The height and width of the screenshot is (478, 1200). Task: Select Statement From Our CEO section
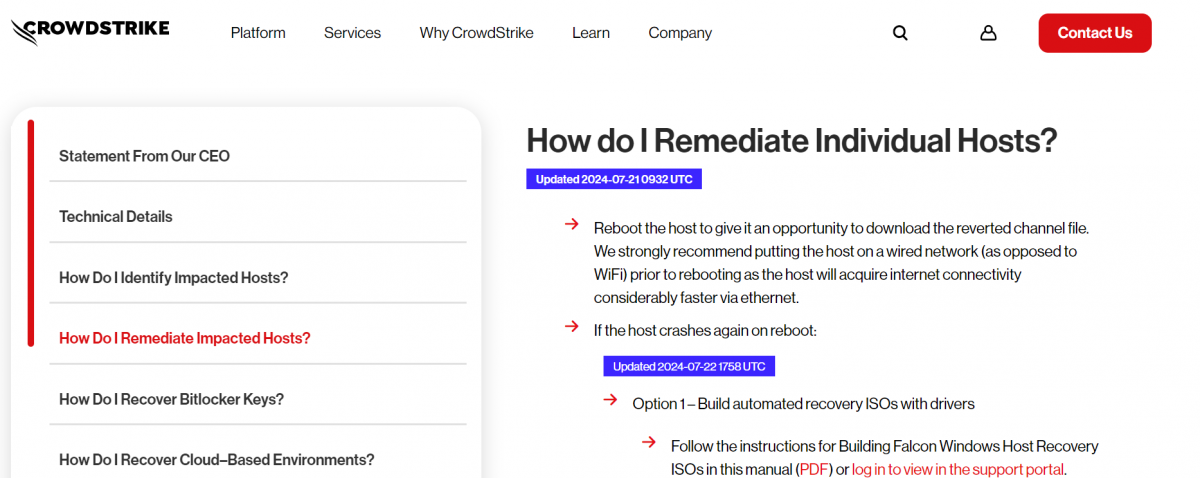(144, 156)
